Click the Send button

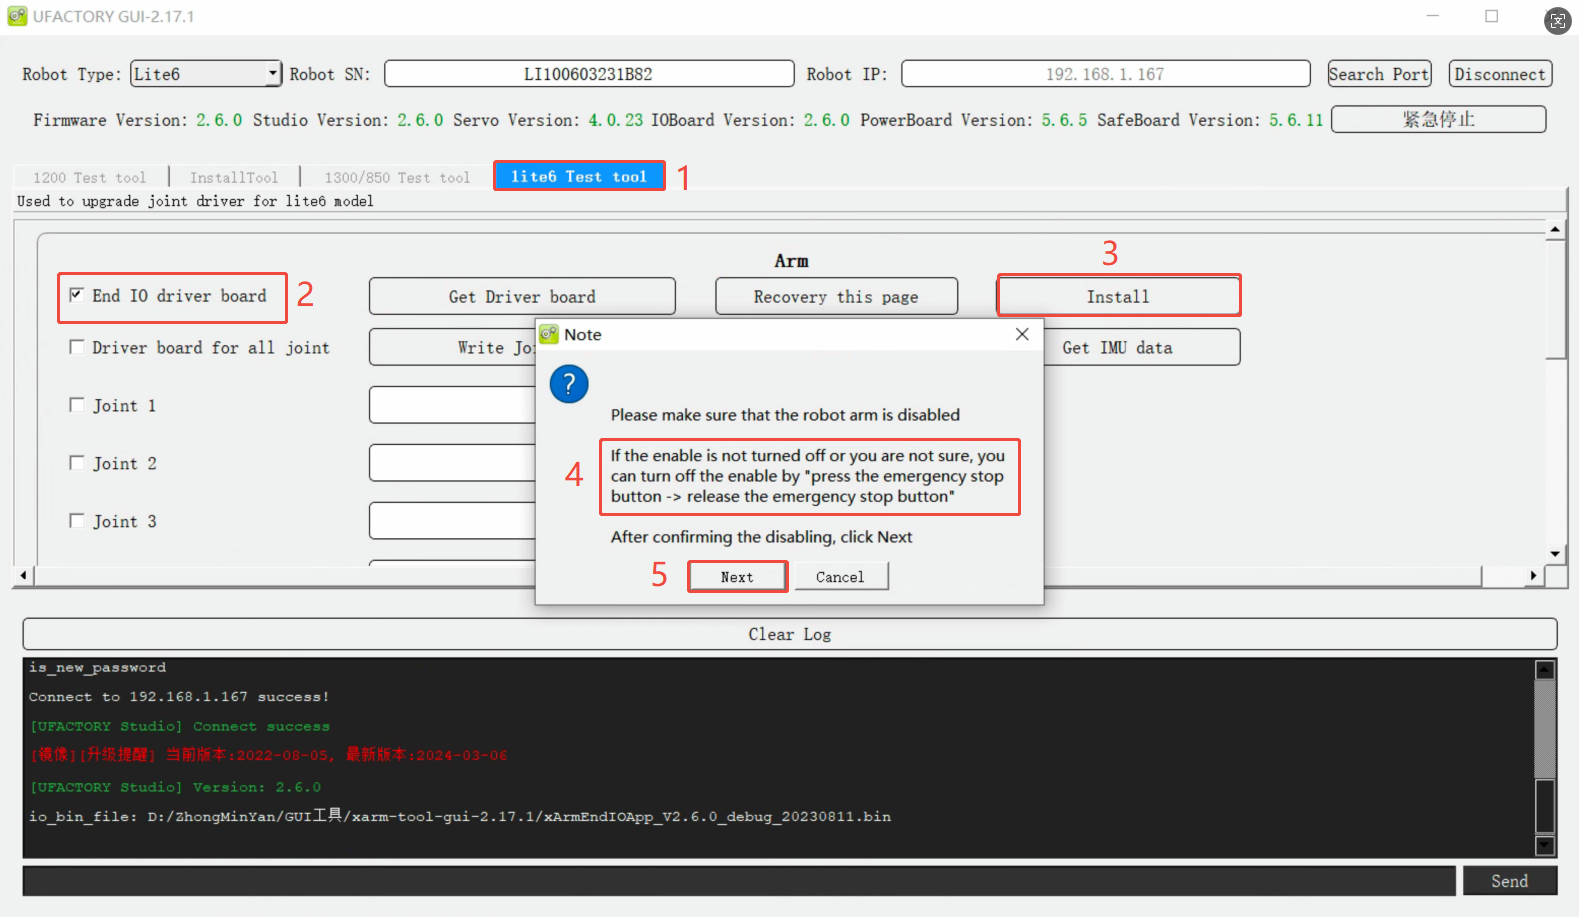1510,881
